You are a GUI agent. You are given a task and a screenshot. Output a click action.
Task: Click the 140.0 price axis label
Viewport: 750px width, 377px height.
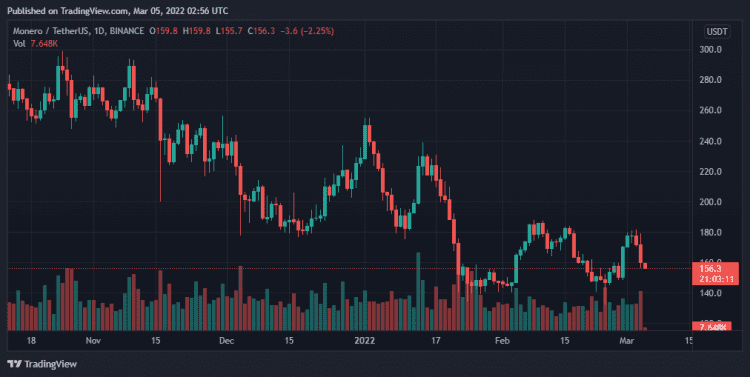click(710, 293)
